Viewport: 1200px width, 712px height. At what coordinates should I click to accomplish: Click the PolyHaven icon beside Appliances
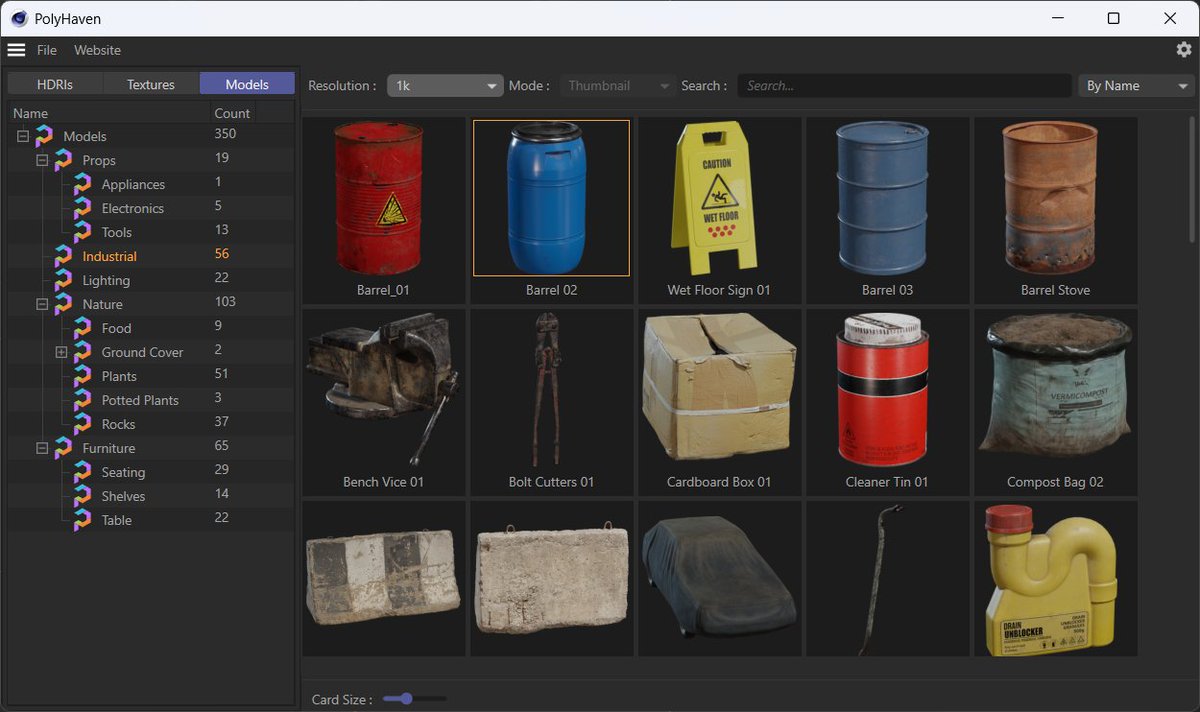(82, 184)
